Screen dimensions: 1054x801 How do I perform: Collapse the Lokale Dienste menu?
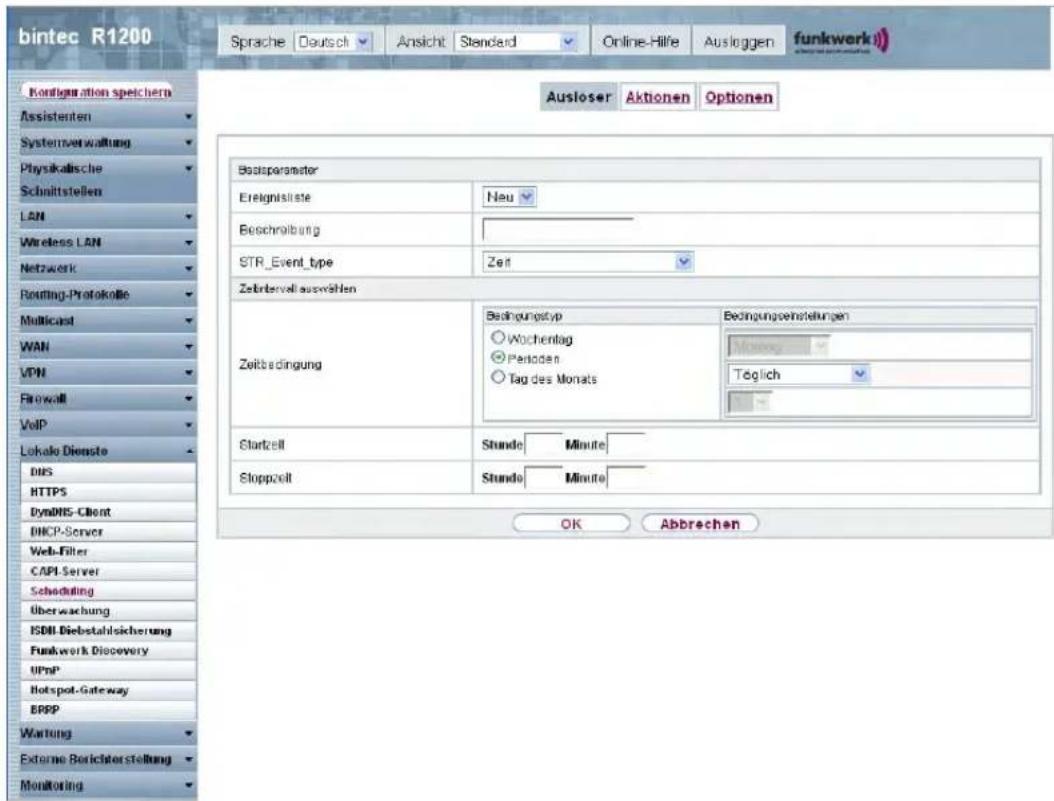[106, 451]
